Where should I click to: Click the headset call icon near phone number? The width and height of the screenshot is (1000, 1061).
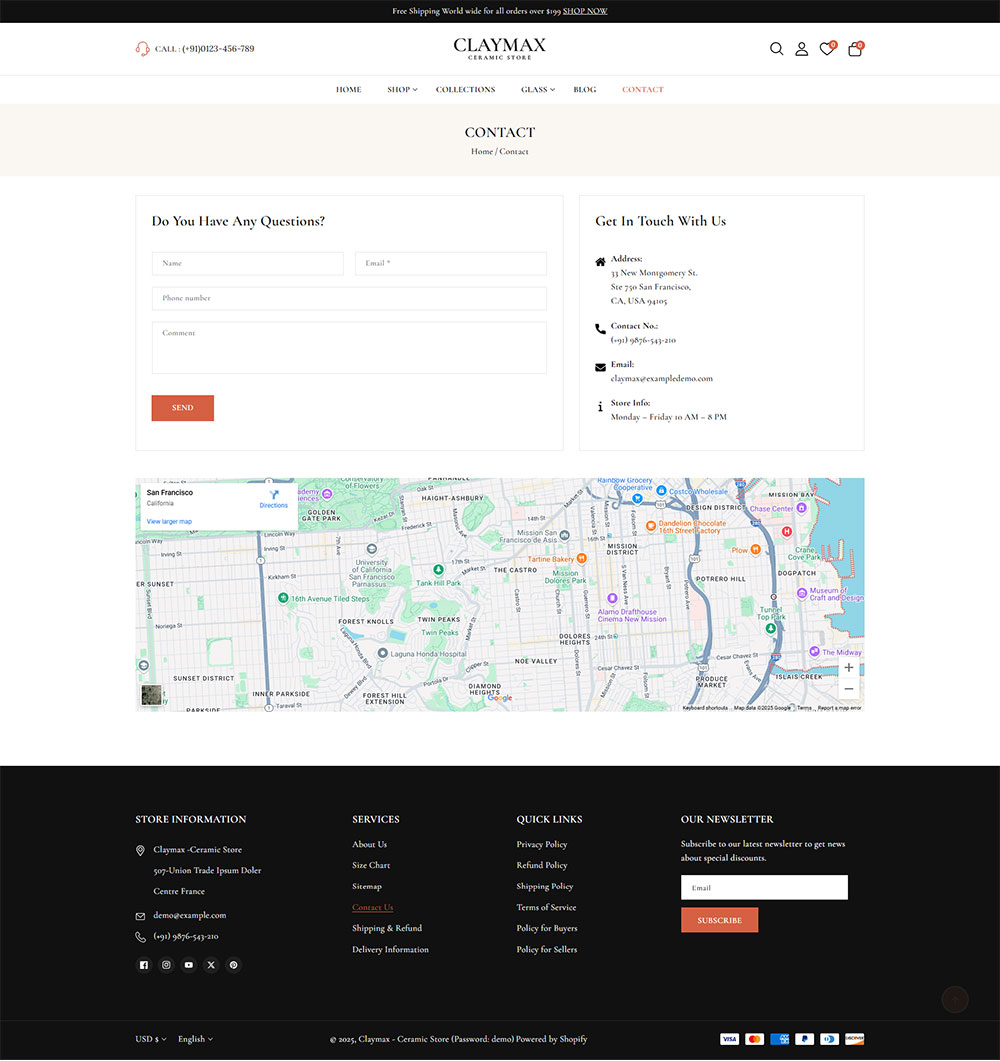(143, 48)
